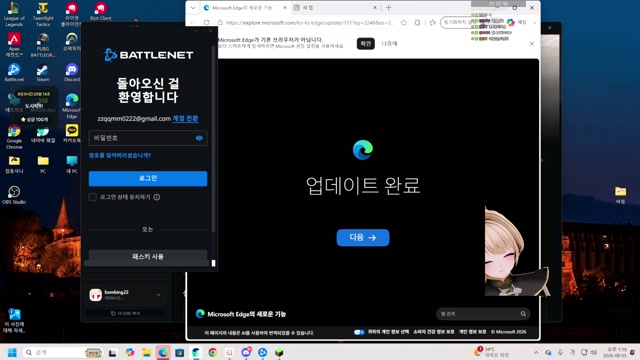The height and width of the screenshot is (360, 640).
Task: Open Google Chrome desktop icon
Action: (x=14, y=137)
